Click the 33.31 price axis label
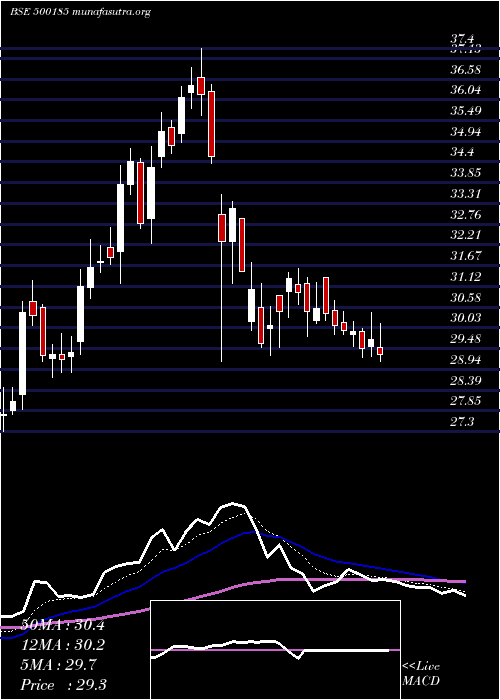The height and width of the screenshot is (700, 500). pos(466,194)
